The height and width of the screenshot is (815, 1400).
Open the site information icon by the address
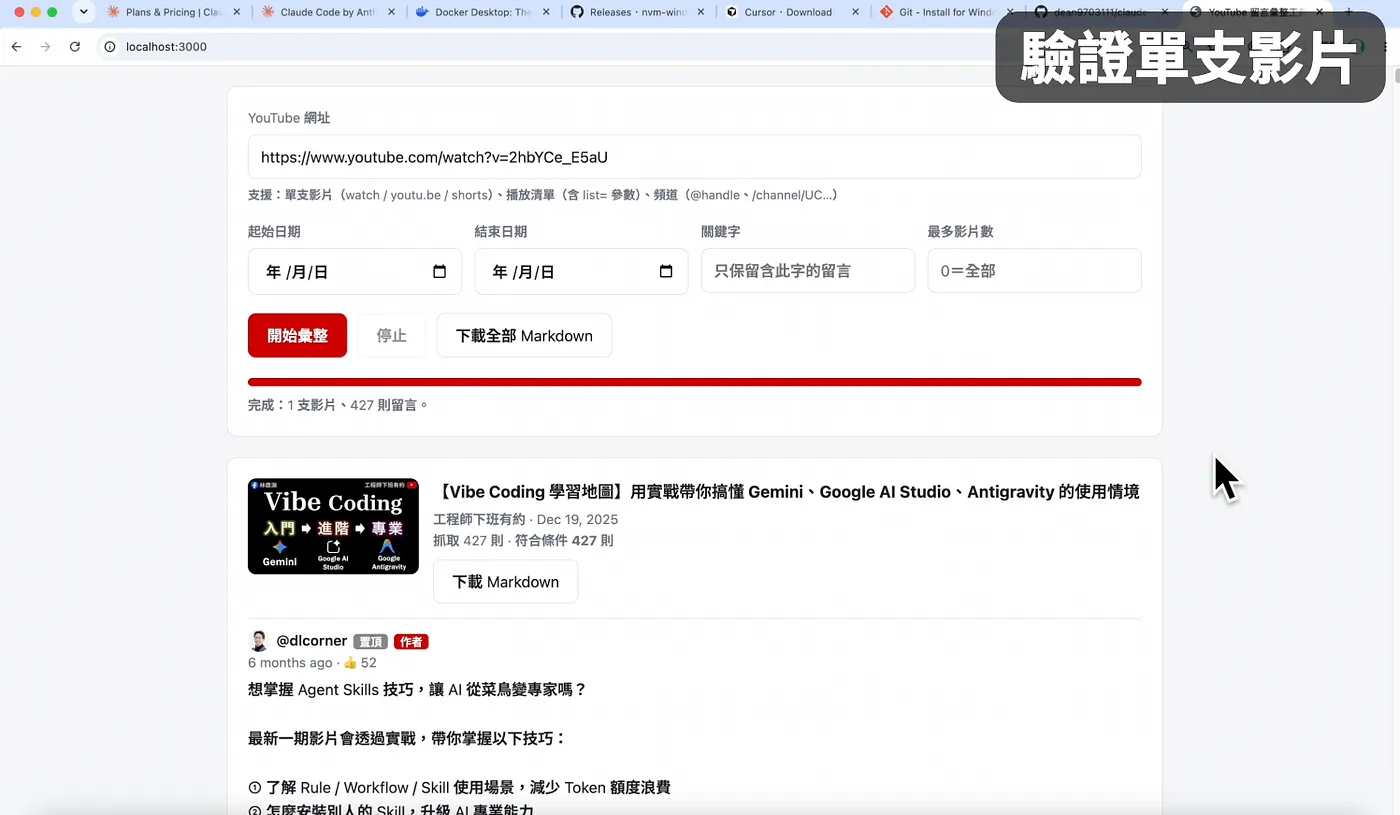tap(110, 47)
